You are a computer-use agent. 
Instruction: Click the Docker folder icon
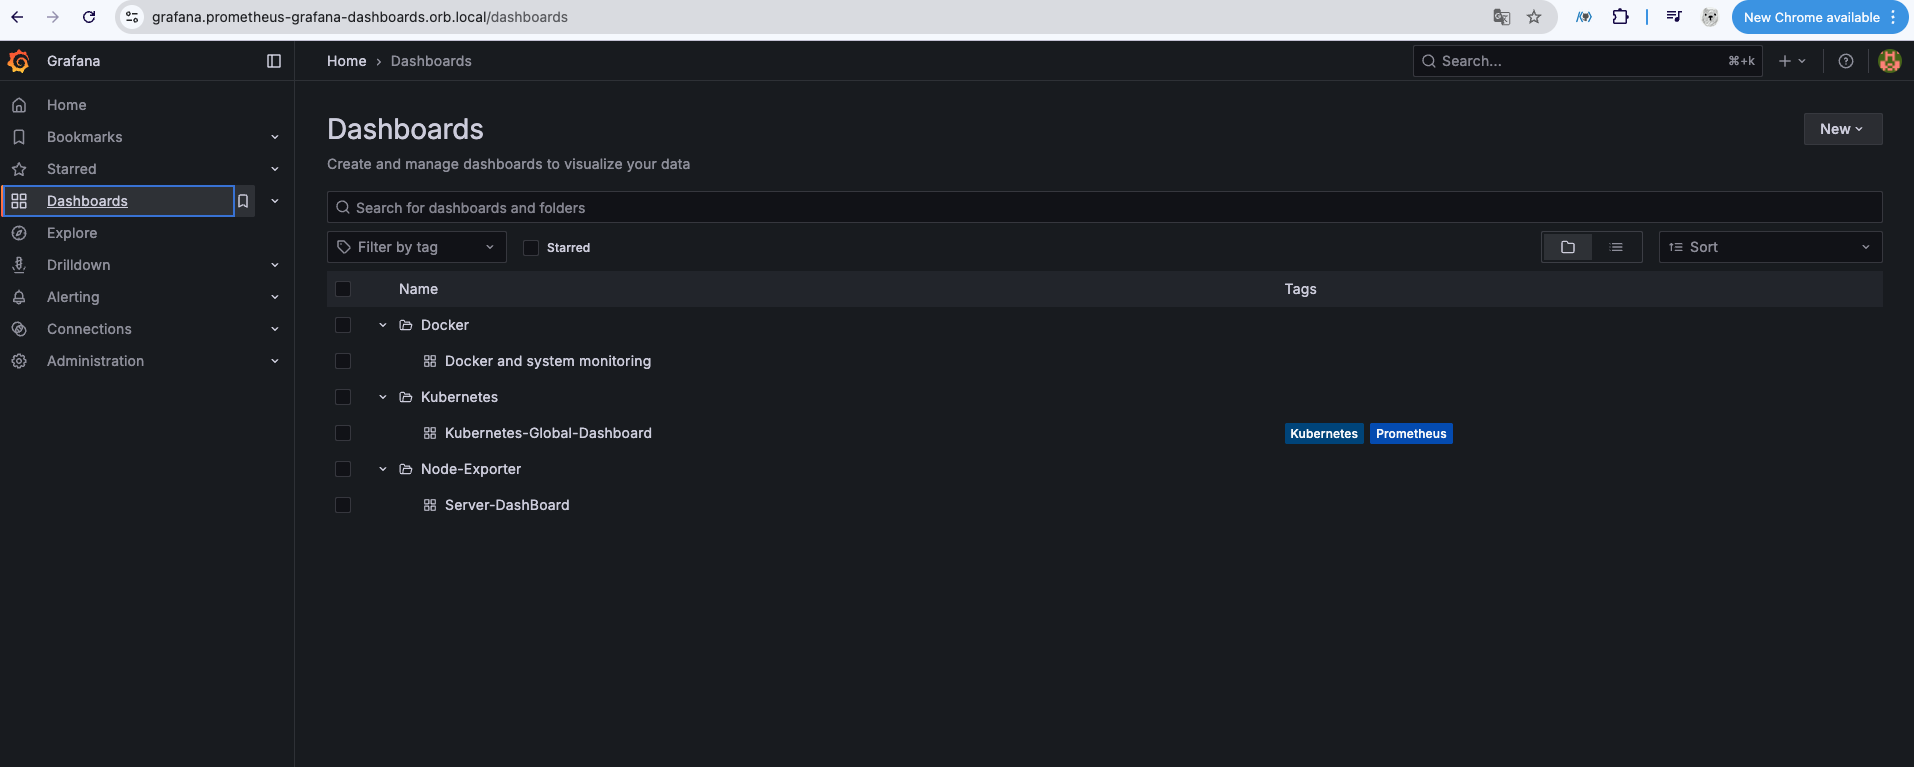[x=406, y=325]
